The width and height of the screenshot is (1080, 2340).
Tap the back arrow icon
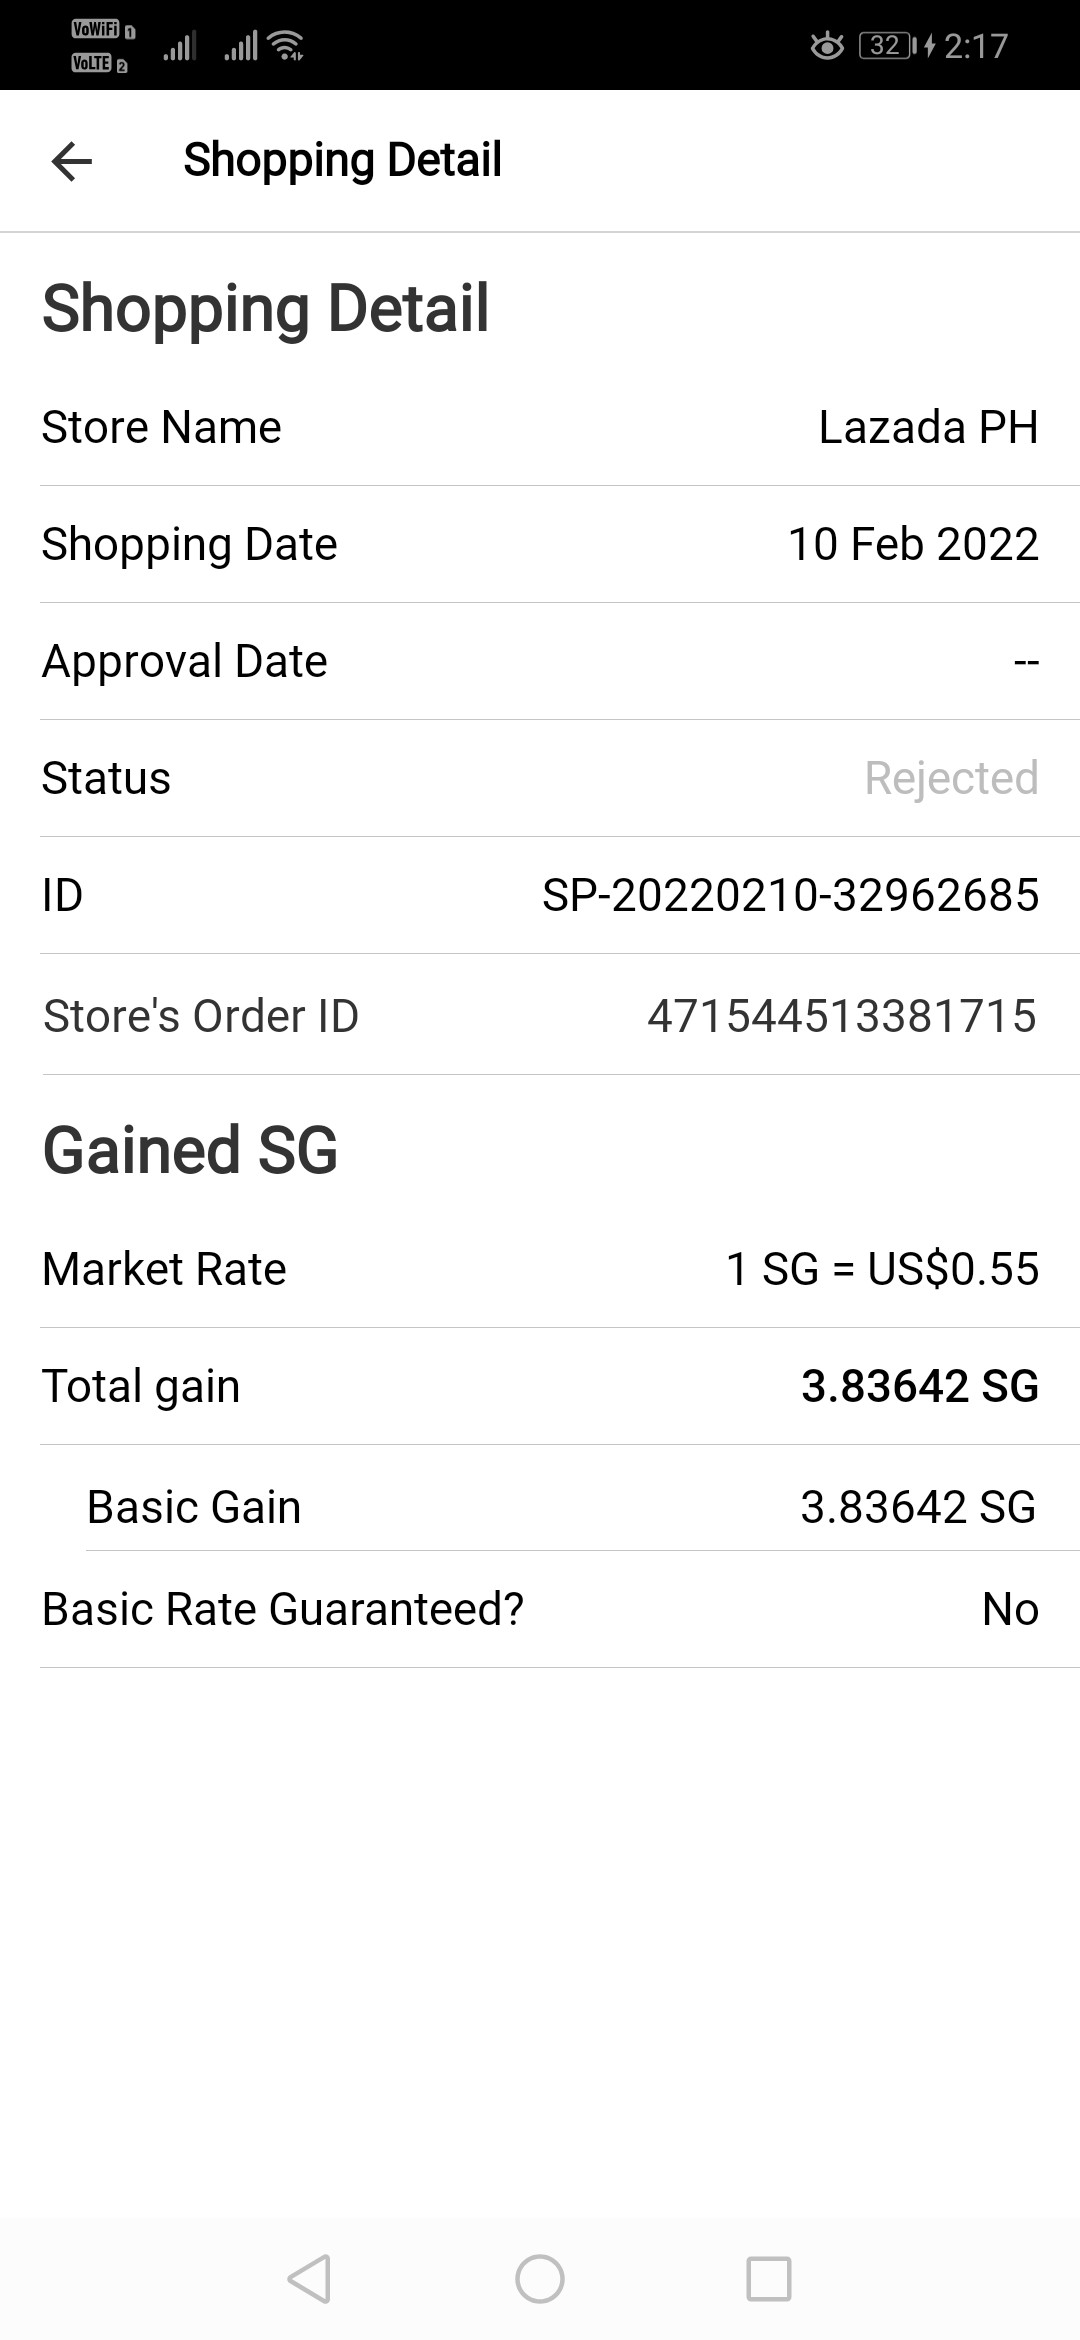tap(72, 161)
